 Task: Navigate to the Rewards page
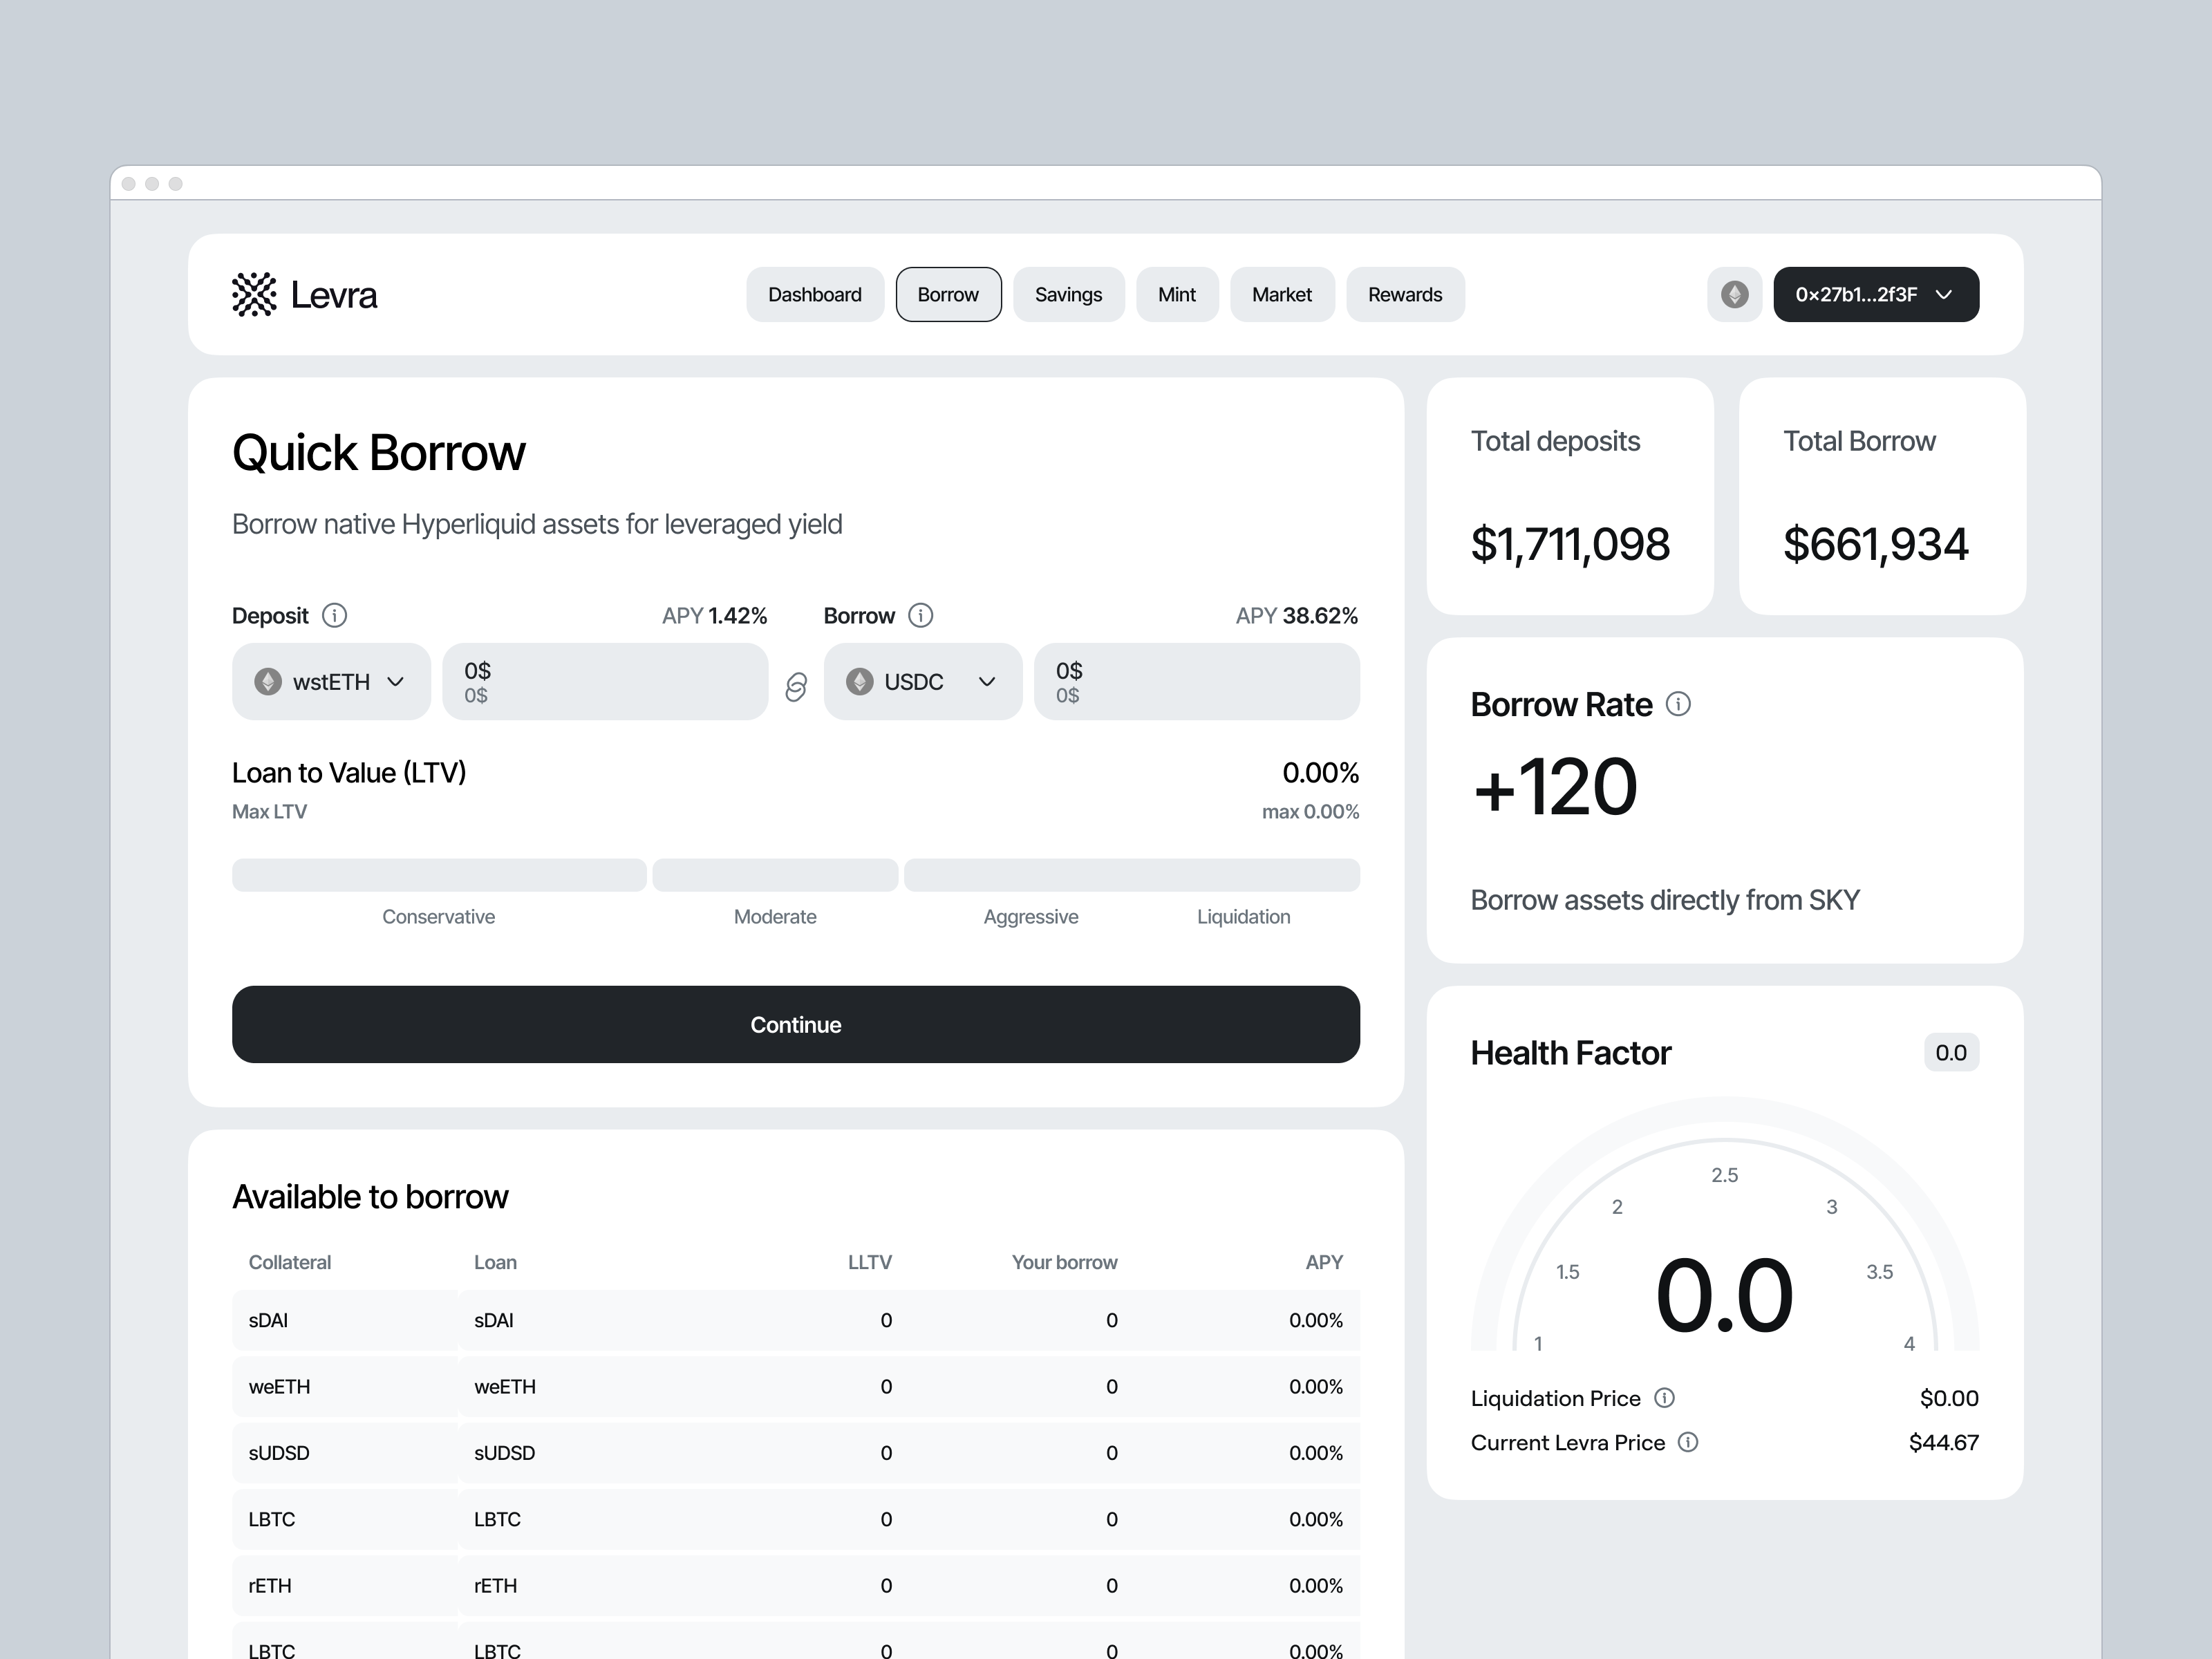click(1405, 294)
